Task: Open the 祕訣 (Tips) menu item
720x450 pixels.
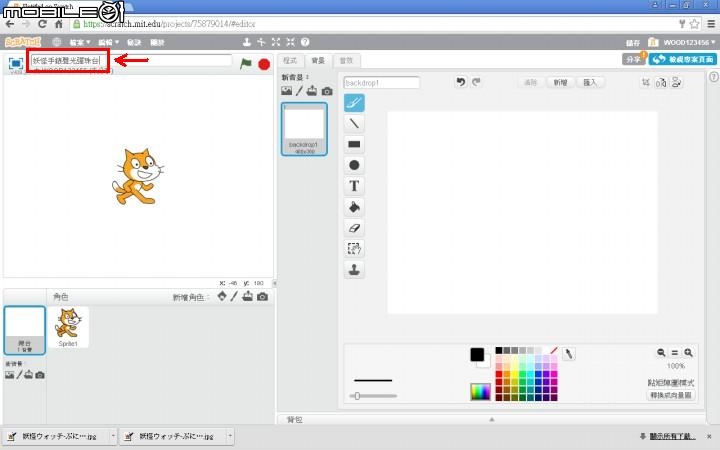Action: click(x=134, y=42)
